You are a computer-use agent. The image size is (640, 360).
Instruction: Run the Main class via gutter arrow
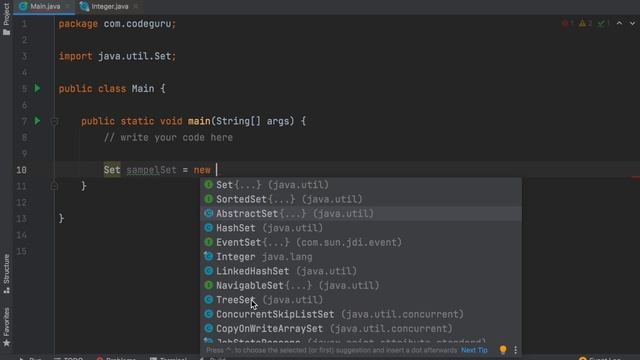tap(38, 88)
